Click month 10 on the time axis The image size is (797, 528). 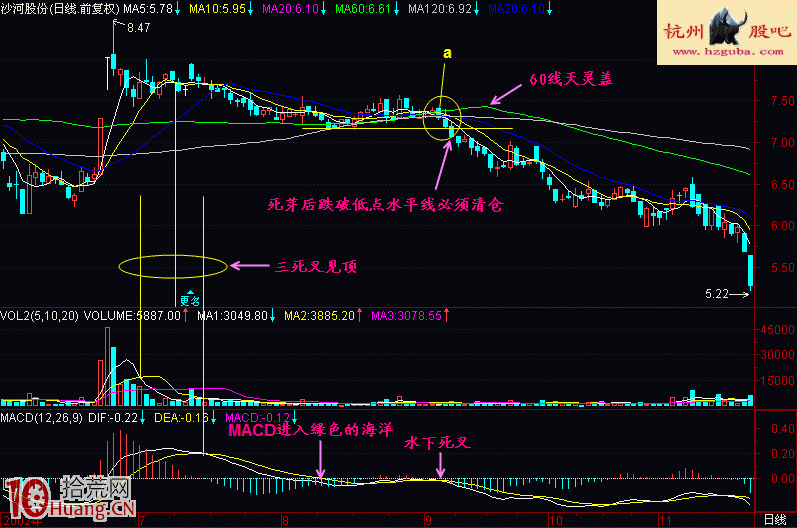[556, 521]
